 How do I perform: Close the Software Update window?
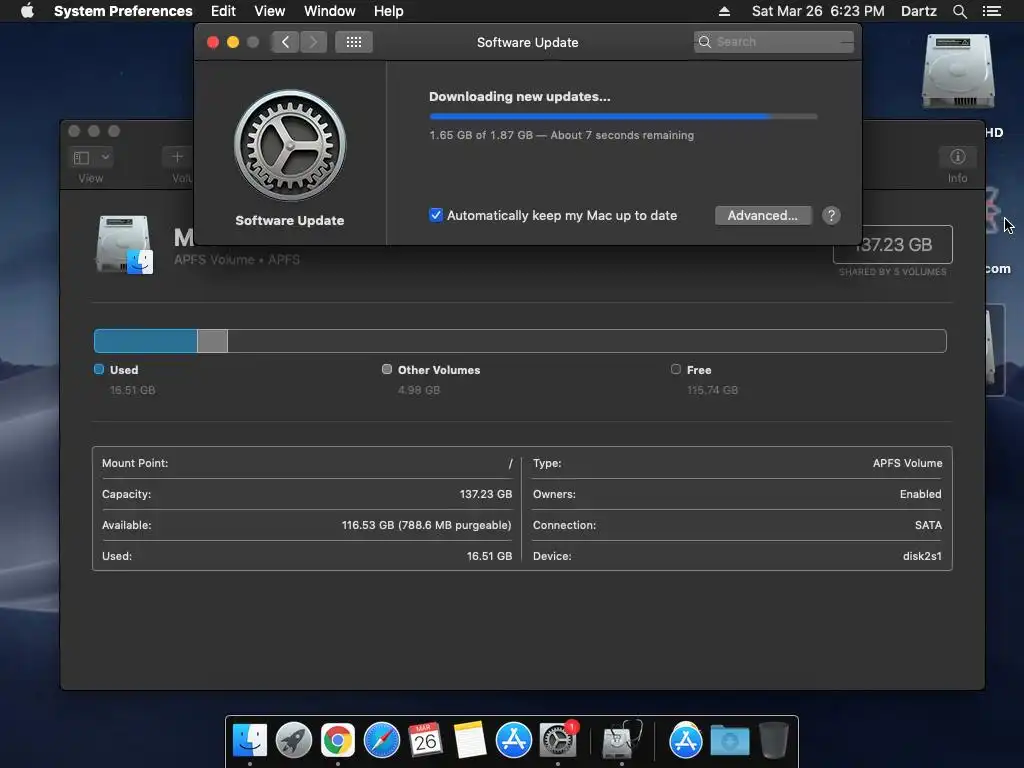tap(213, 42)
